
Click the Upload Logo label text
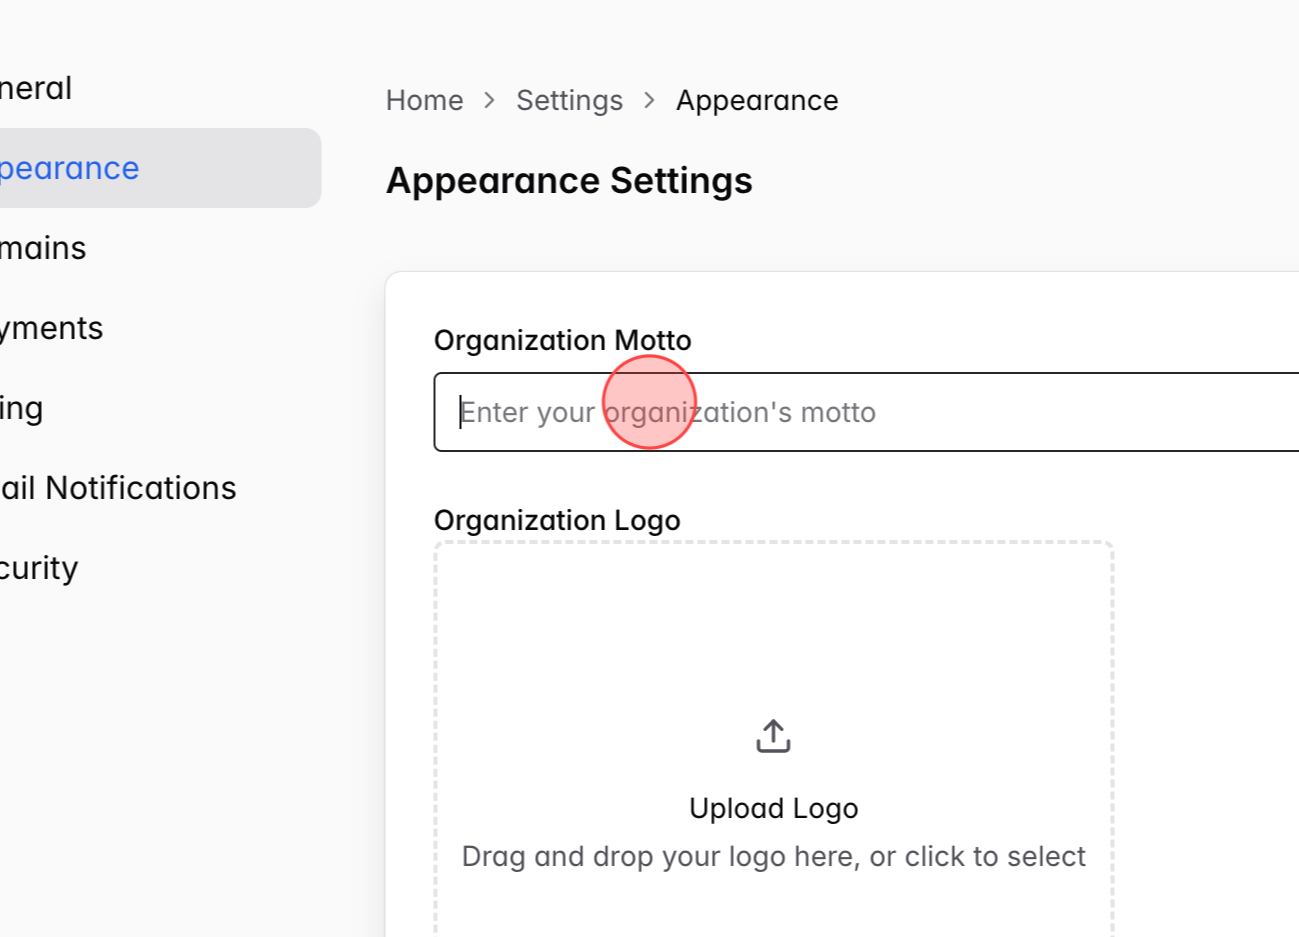(773, 808)
